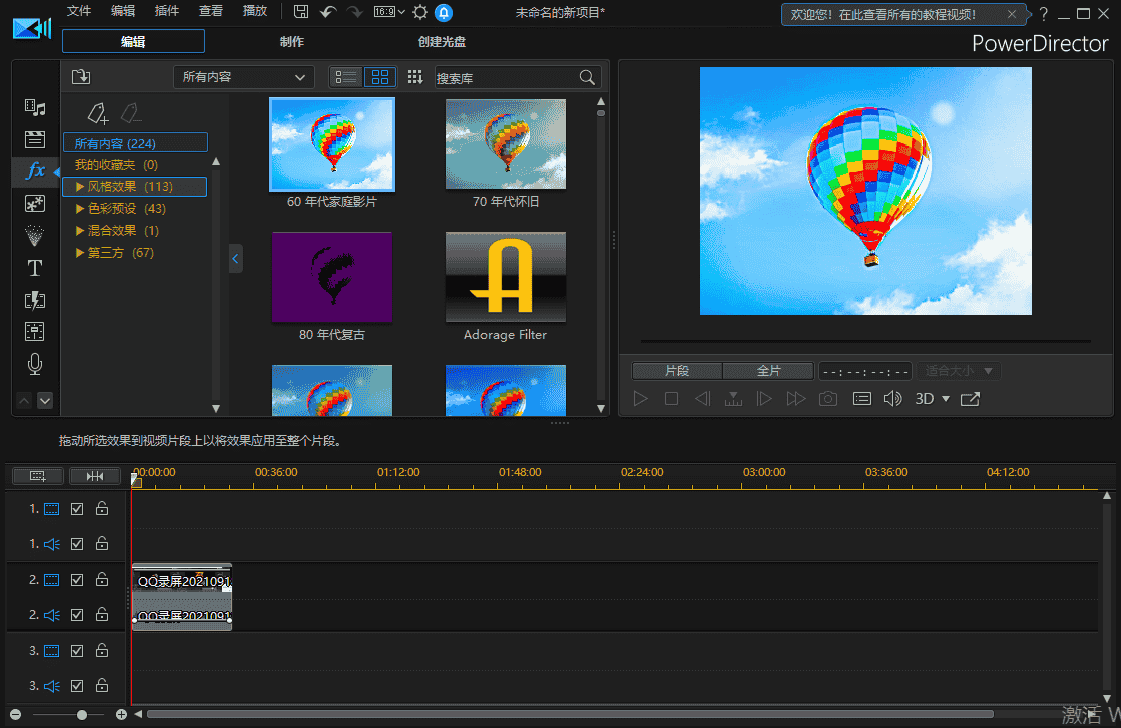Open the Voice-Over Recording microphone icon
Image resolution: width=1121 pixels, height=728 pixels.
point(35,364)
